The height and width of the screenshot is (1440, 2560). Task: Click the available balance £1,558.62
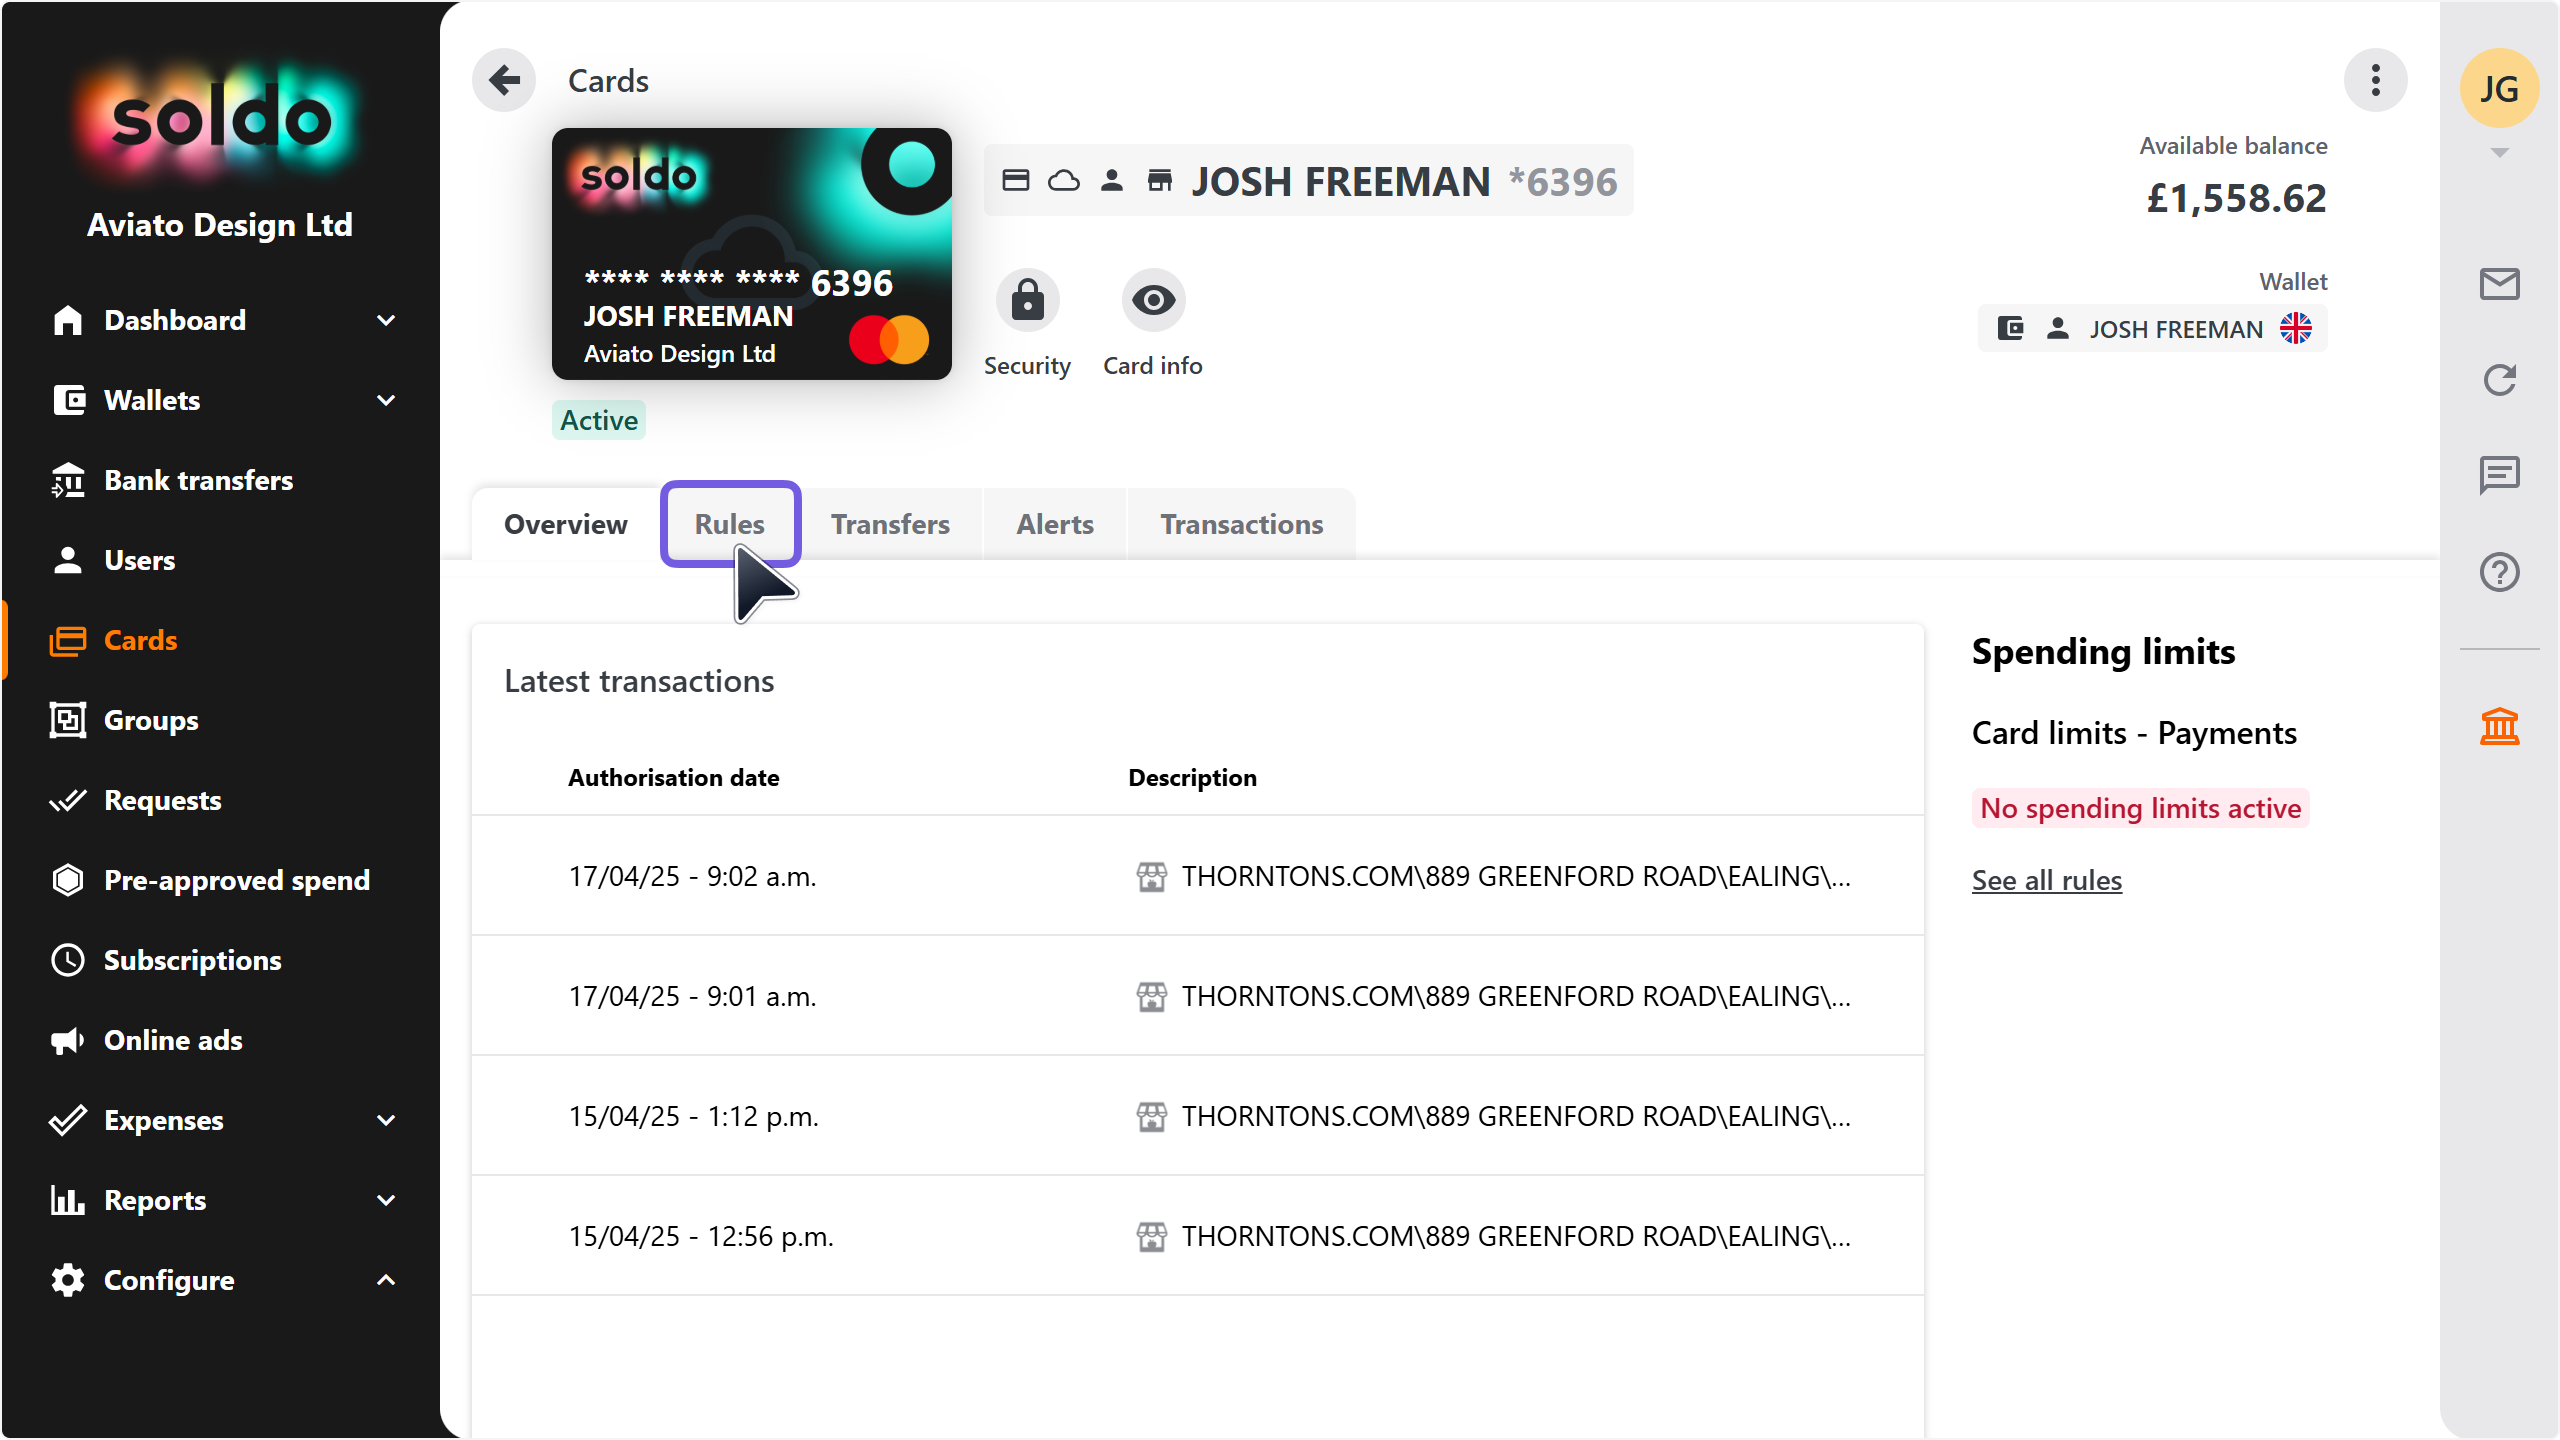pyautogui.click(x=2236, y=198)
